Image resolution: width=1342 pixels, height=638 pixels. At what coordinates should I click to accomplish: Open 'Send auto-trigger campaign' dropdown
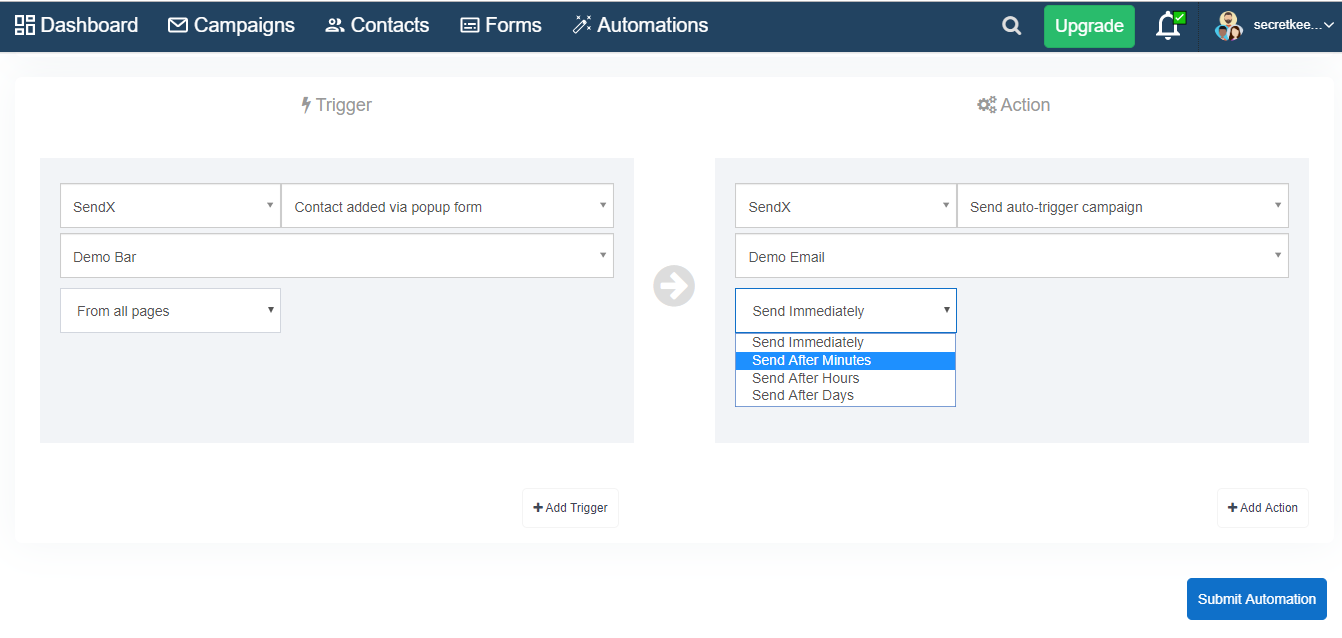(1123, 206)
